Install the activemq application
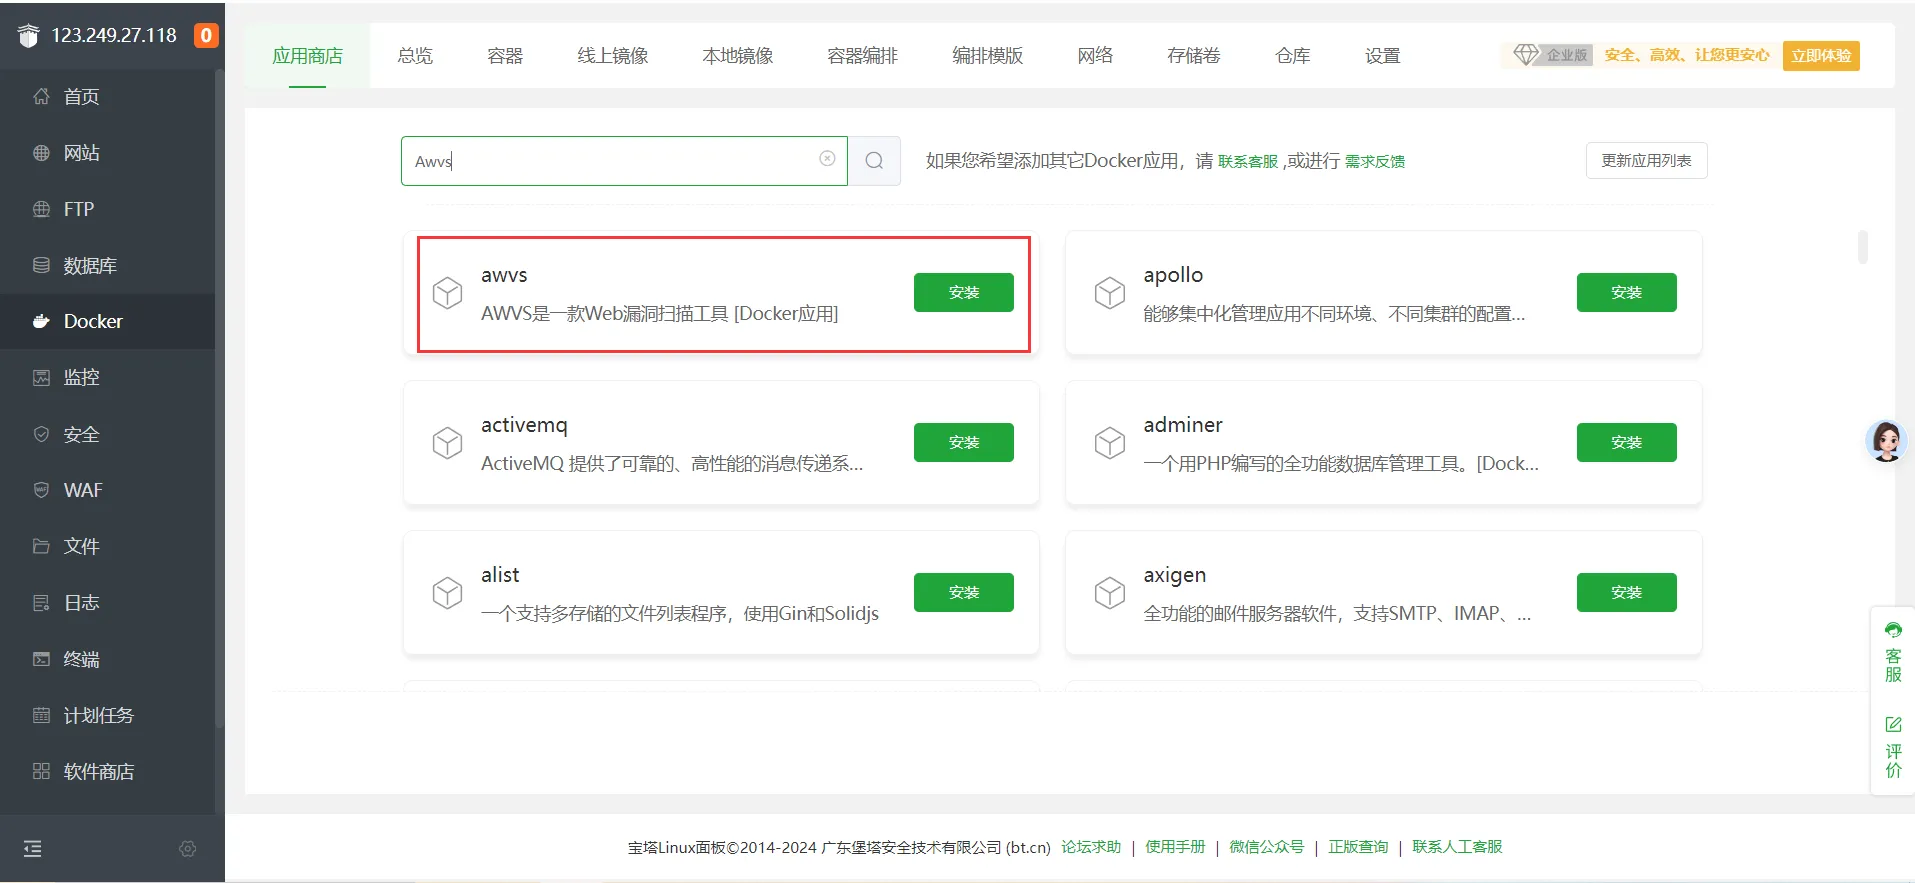This screenshot has width=1915, height=883. tap(964, 442)
